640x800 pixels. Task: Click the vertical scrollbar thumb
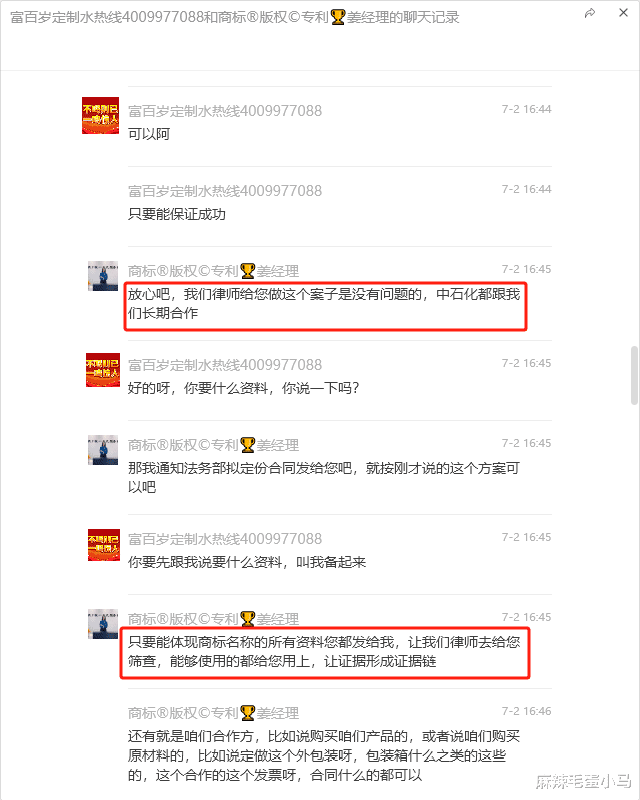(x=634, y=375)
